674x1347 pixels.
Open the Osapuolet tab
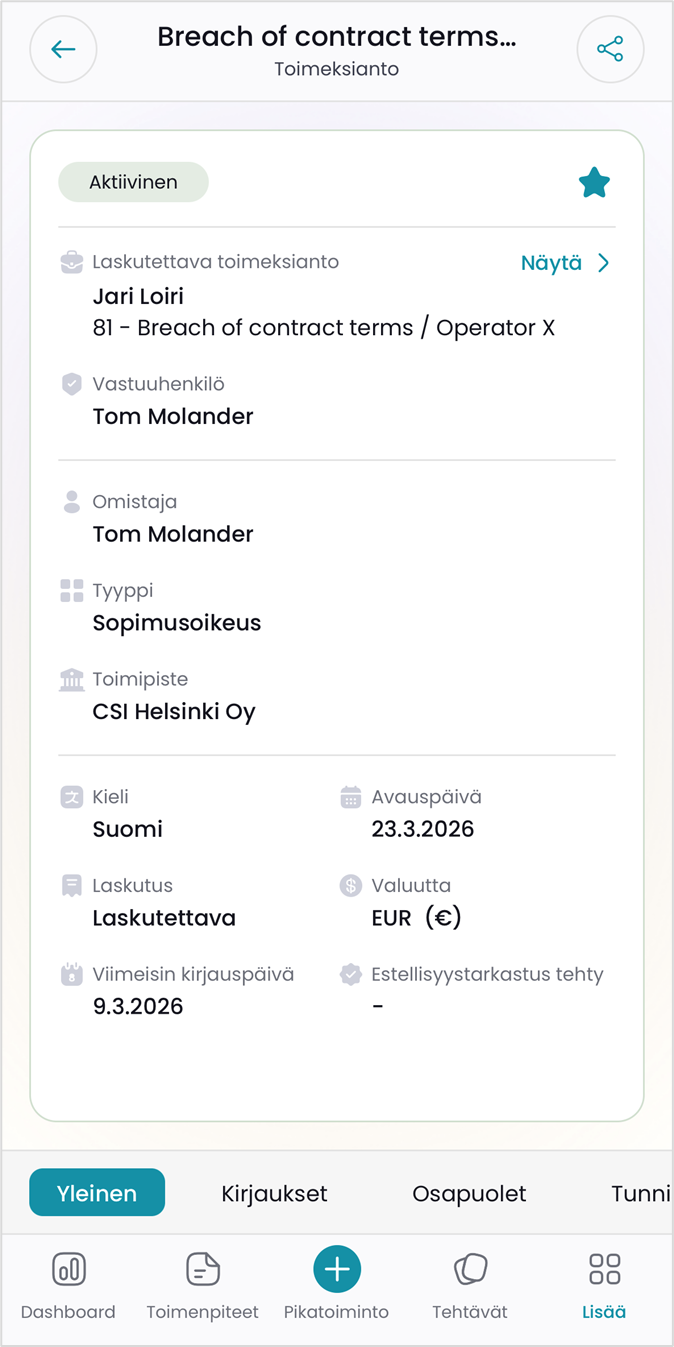point(469,1193)
